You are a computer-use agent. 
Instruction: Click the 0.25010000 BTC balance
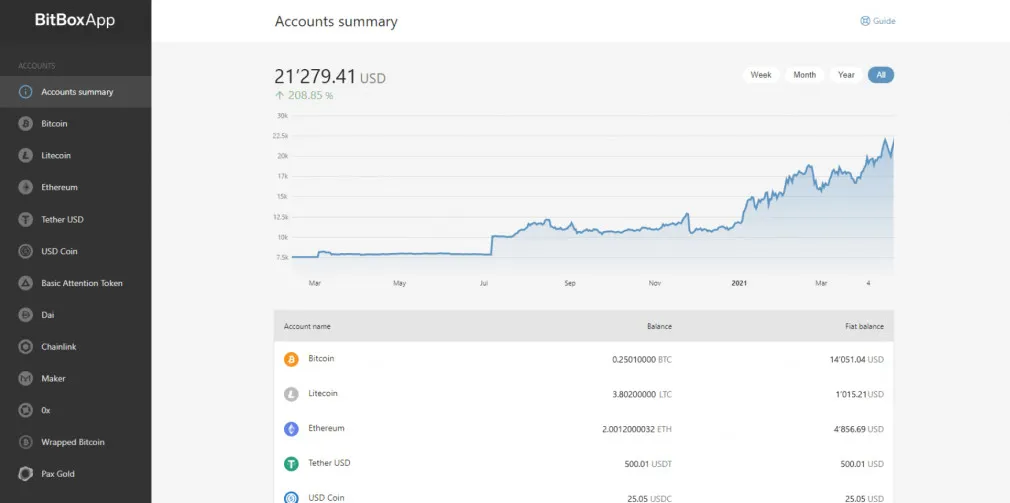[642, 360]
